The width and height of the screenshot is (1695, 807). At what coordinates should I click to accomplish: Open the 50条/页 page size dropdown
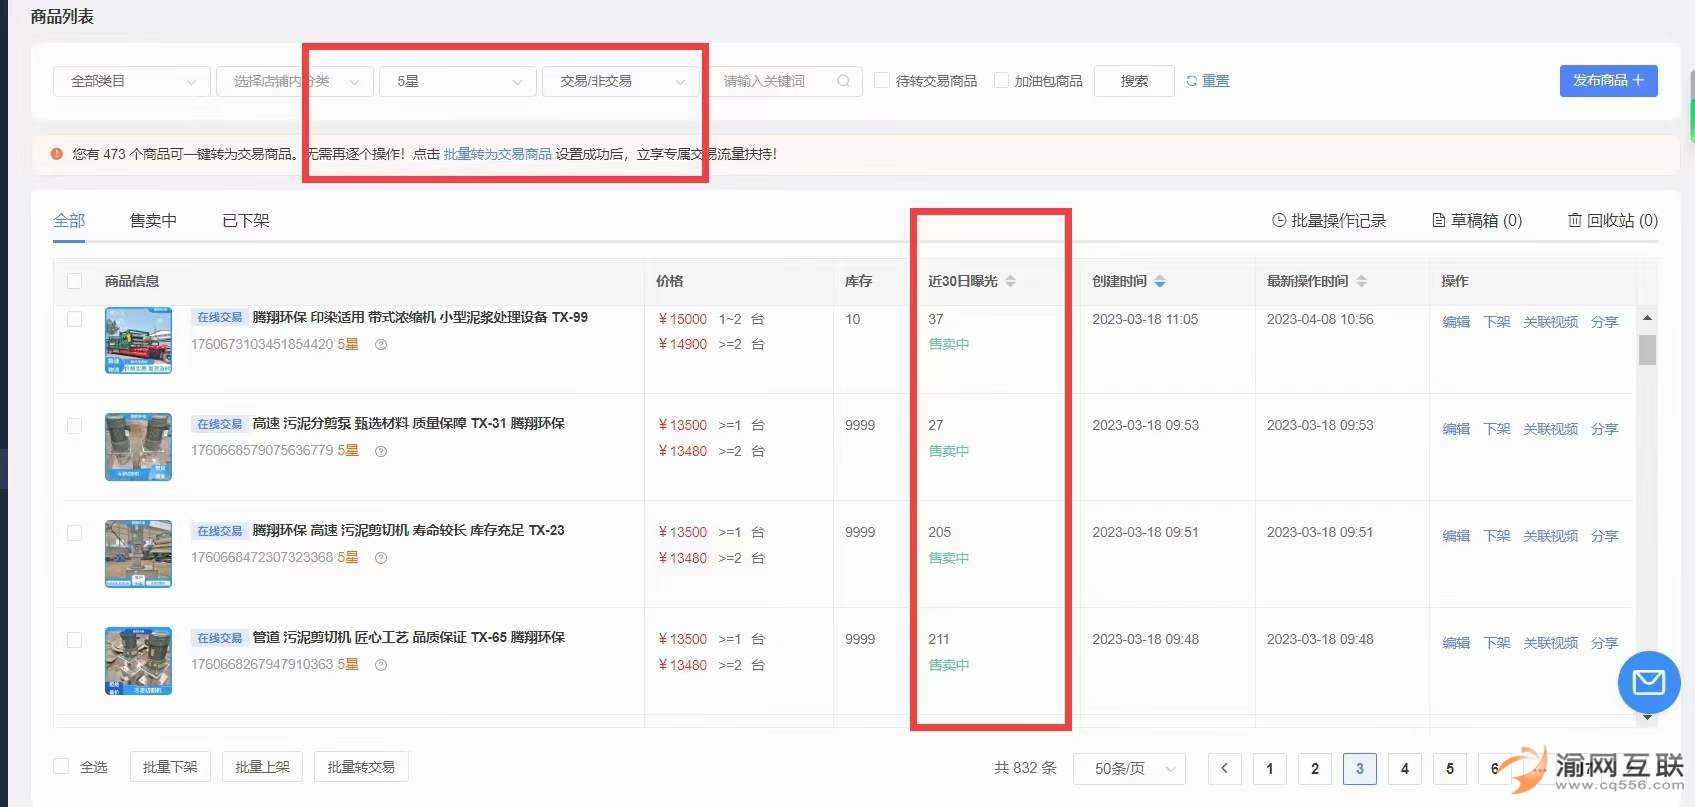(x=1129, y=768)
